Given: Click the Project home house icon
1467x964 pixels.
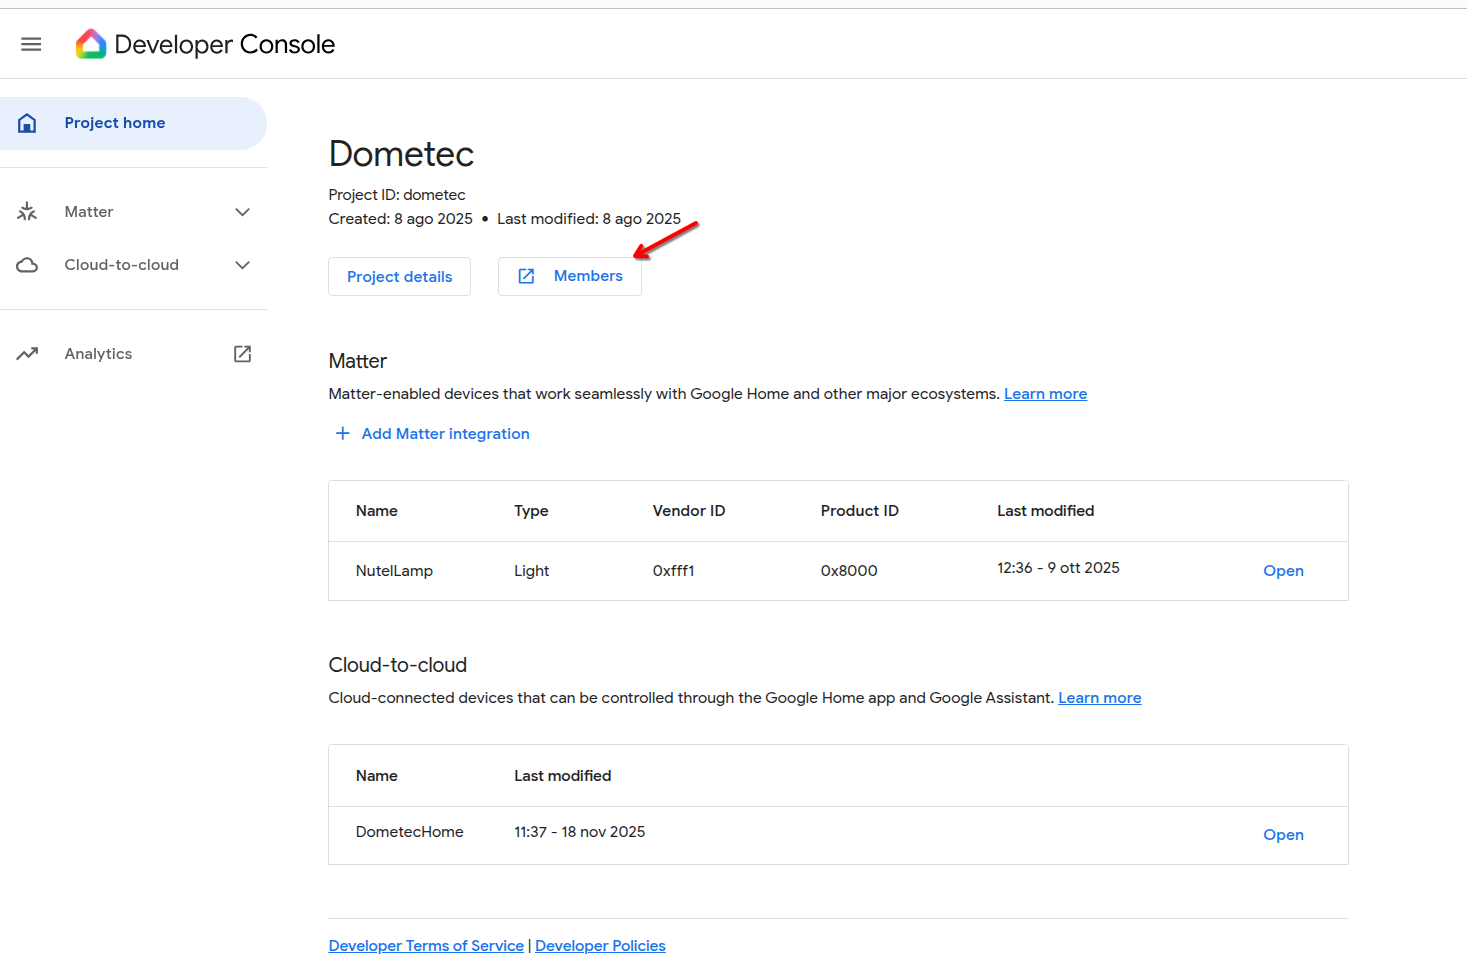Looking at the screenshot, I should tap(28, 123).
